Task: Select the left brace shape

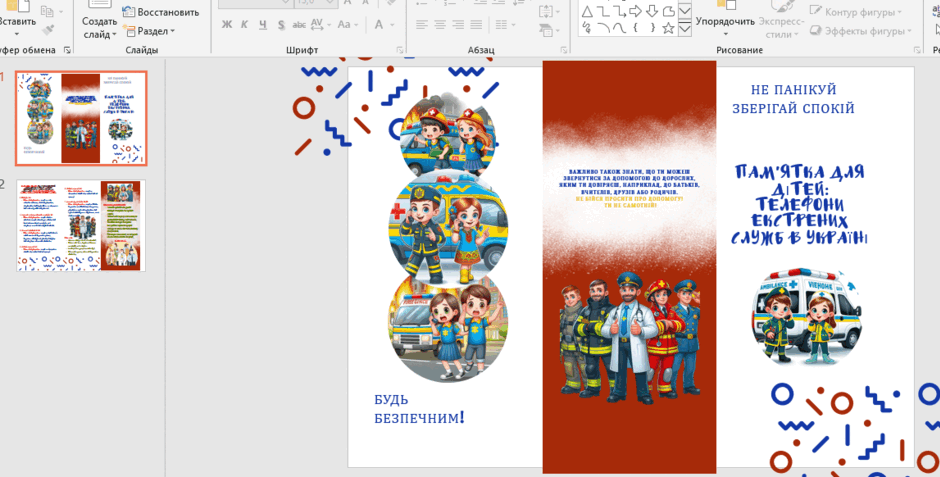Action: pos(635,28)
